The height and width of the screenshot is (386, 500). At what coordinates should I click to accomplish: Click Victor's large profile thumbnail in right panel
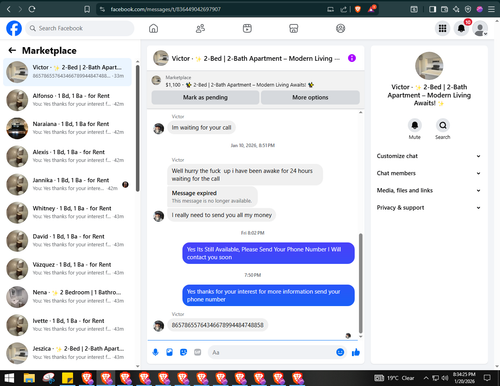pyautogui.click(x=429, y=66)
